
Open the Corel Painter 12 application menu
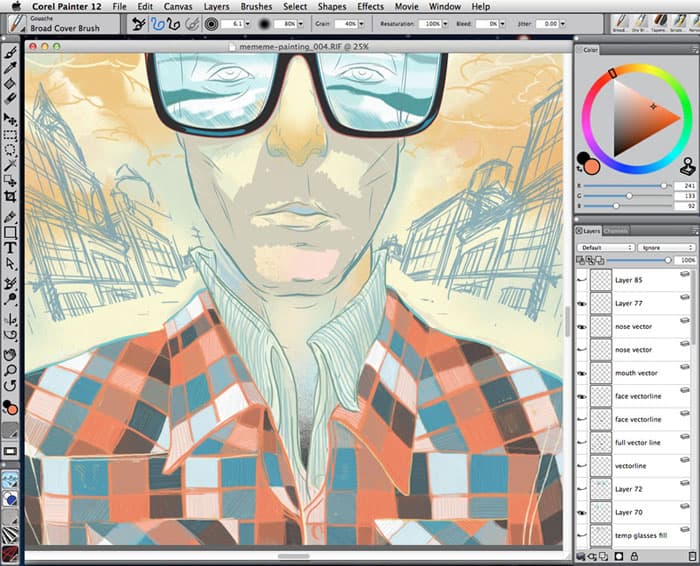(x=67, y=6)
